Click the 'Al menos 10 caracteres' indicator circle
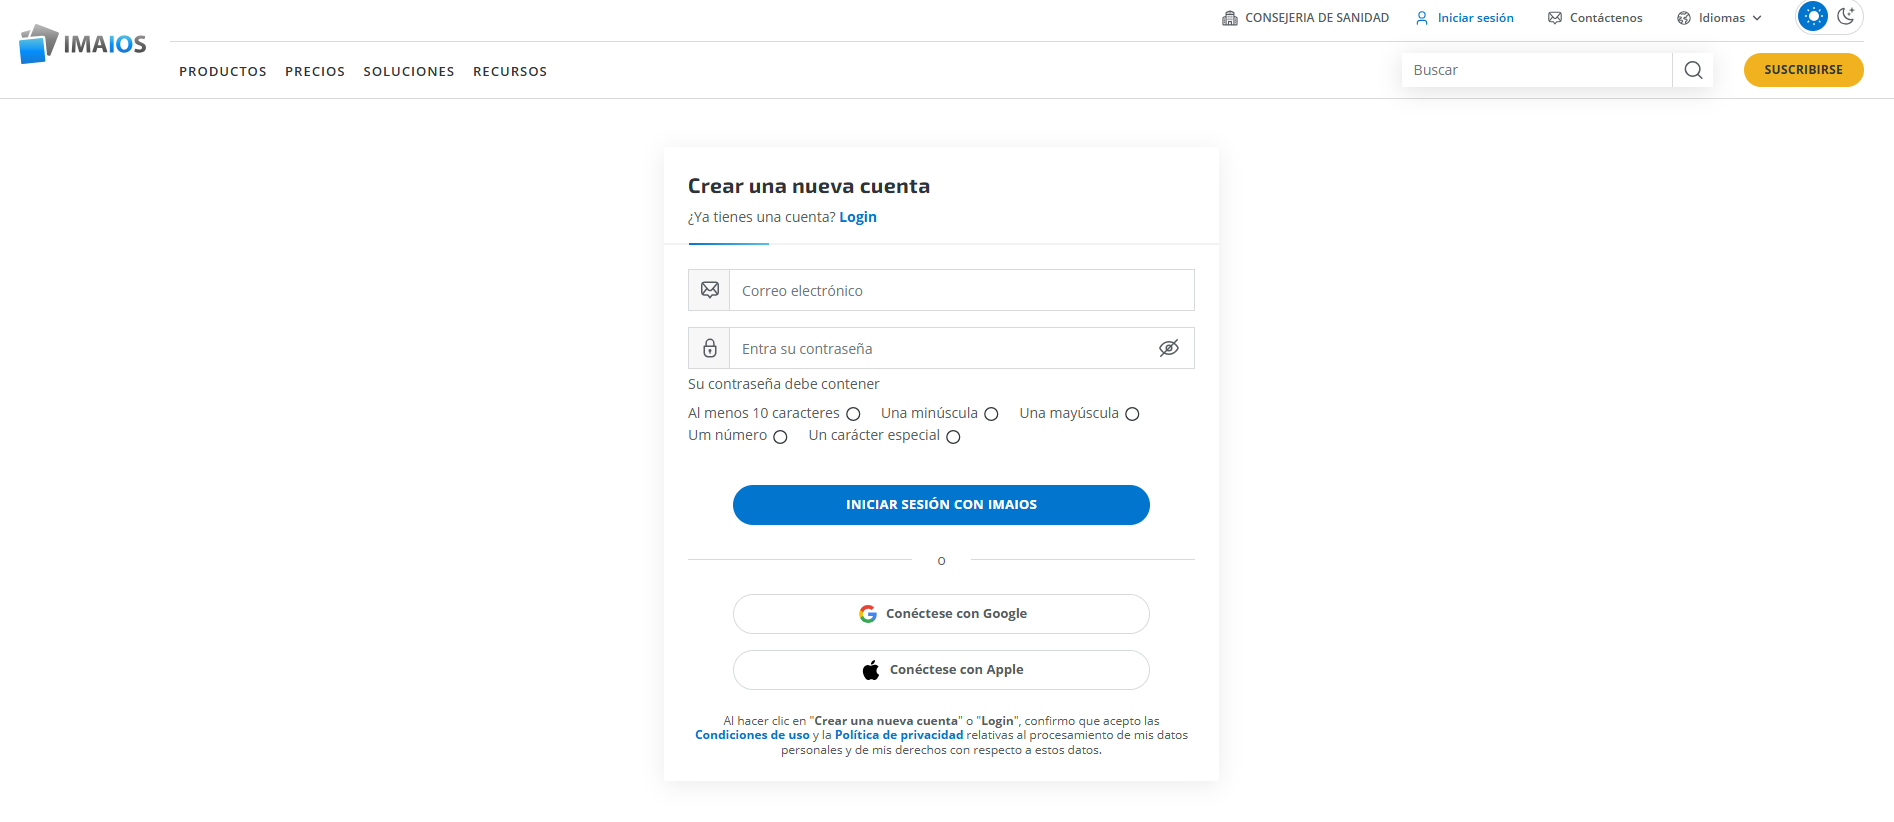 [853, 414]
